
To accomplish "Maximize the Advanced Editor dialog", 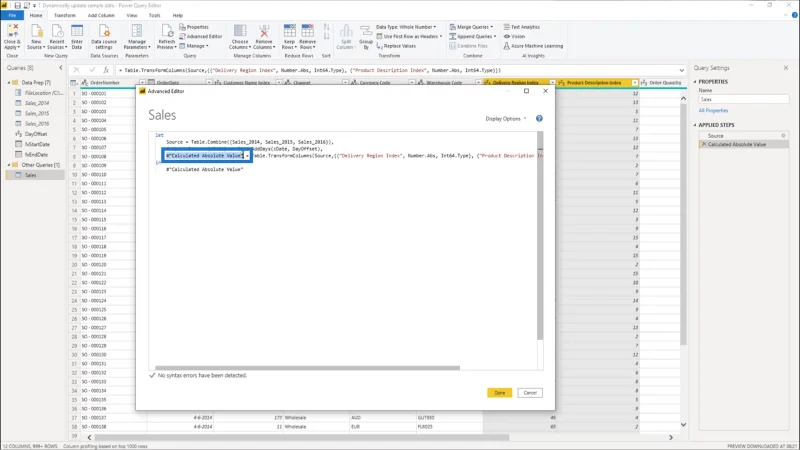I will (526, 91).
